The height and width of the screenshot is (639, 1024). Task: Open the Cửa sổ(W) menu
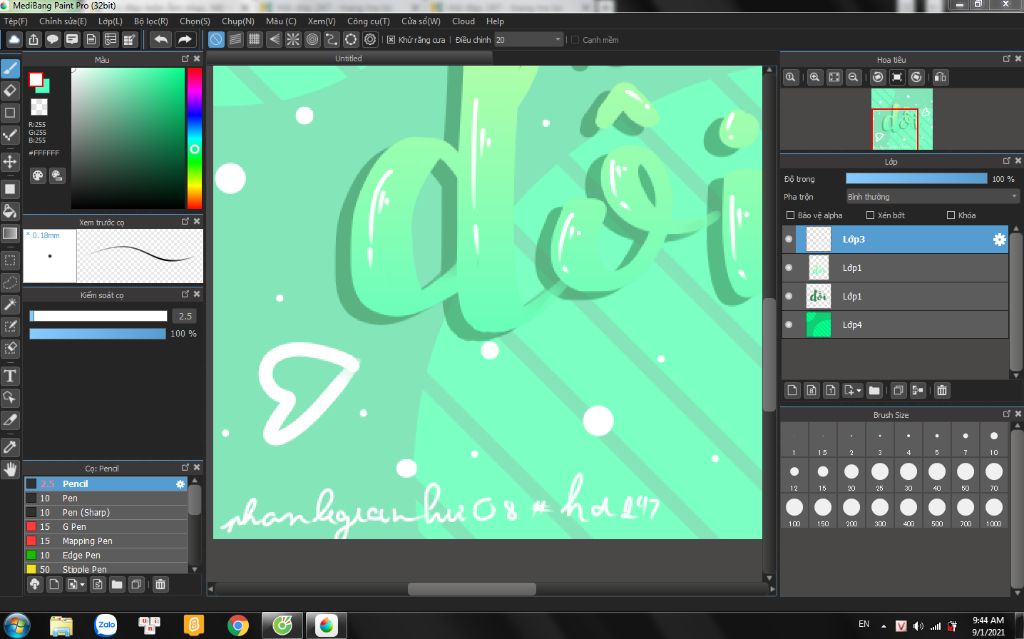click(421, 22)
